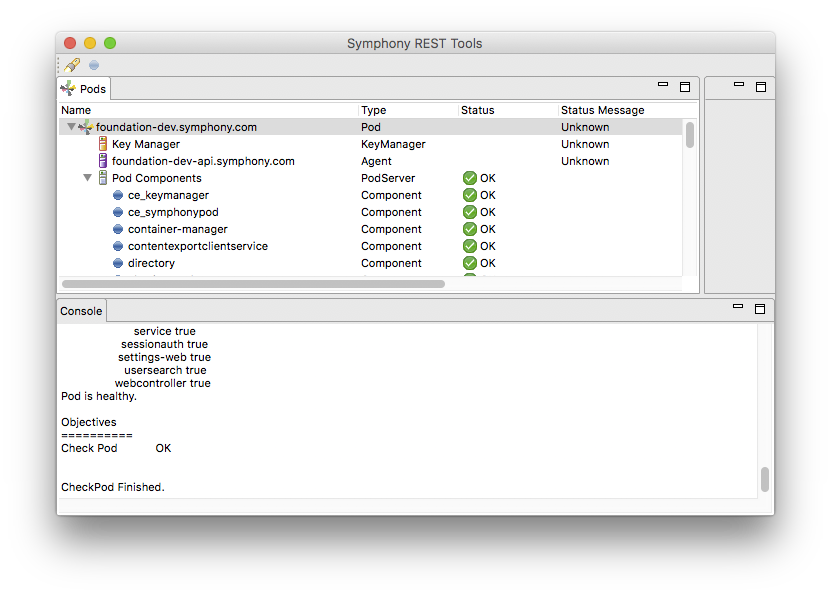Image resolution: width=831 pixels, height=596 pixels.
Task: Click the blue icon beside ce_keymanager
Action: (118, 195)
